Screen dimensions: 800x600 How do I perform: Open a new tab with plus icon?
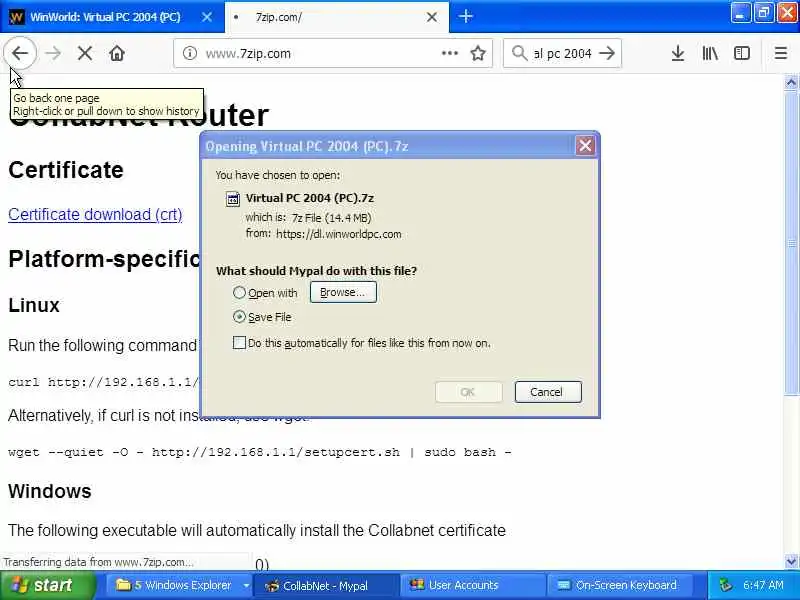[x=465, y=17]
